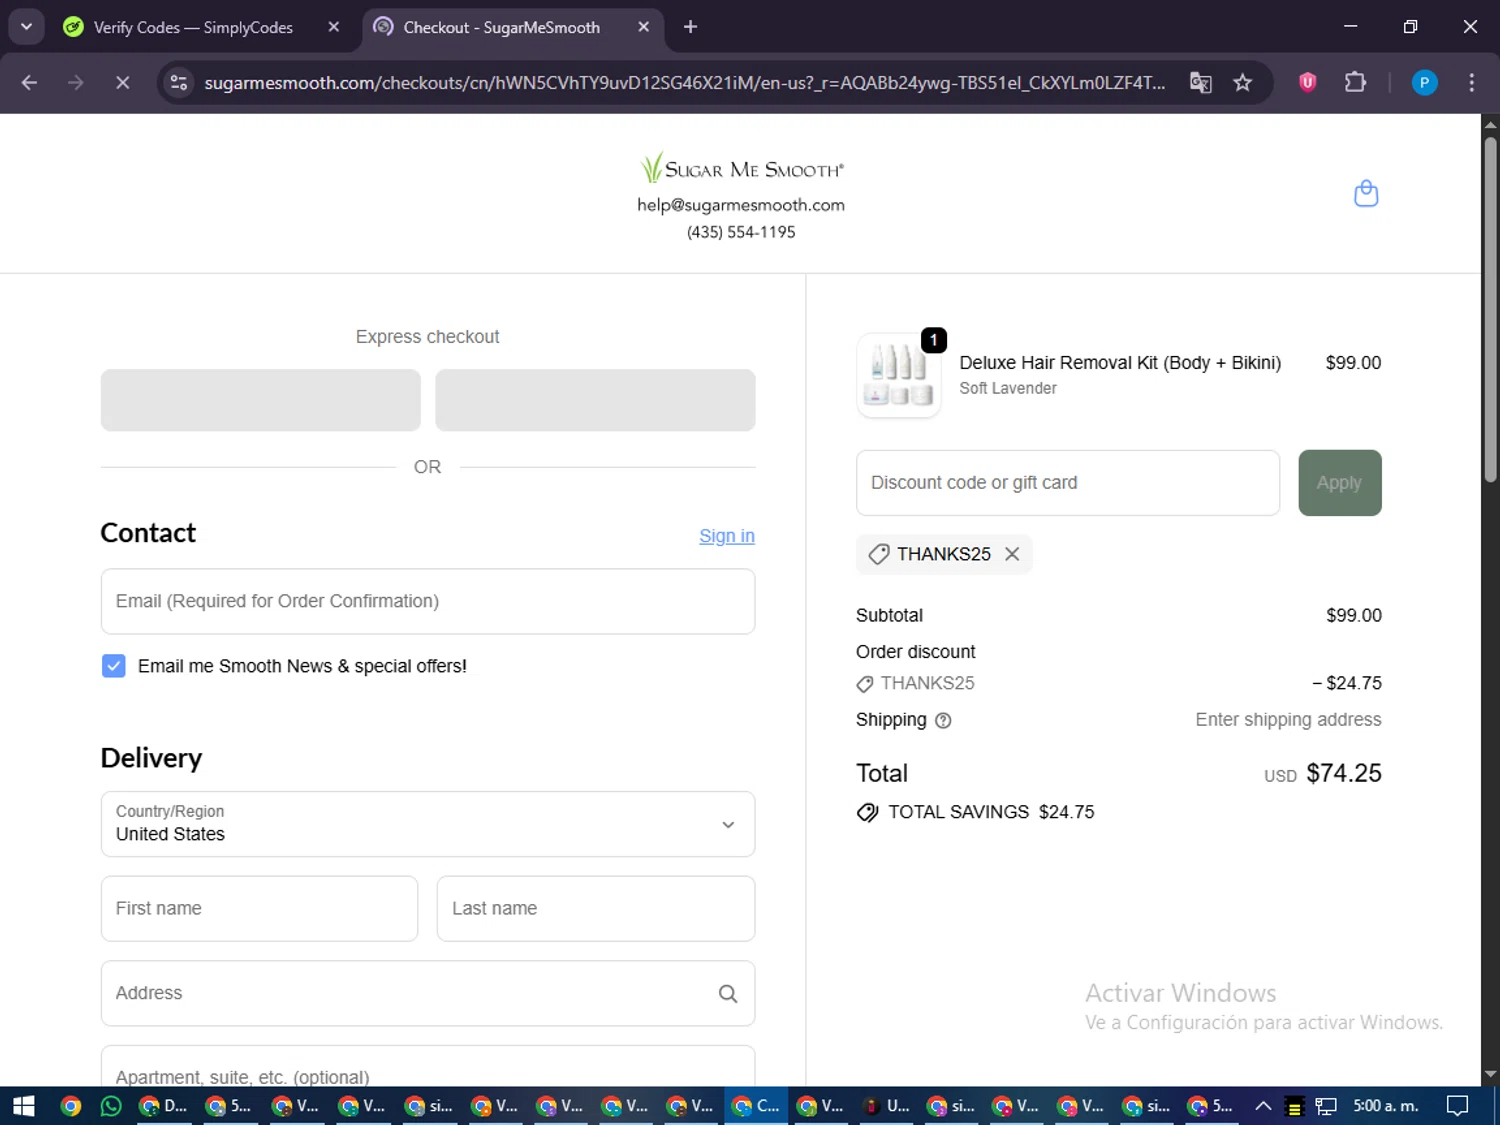The width and height of the screenshot is (1500, 1125).
Task: Click the scrollbar down arrow
Action: click(1490, 1075)
